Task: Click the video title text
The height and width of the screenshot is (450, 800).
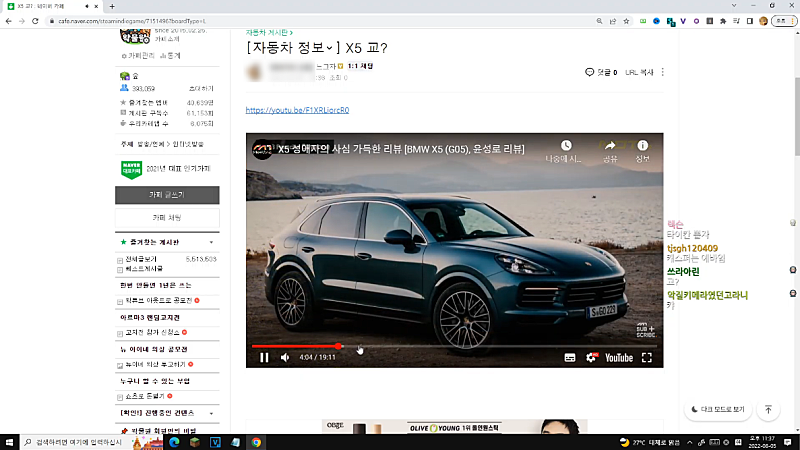Action: click(401, 149)
